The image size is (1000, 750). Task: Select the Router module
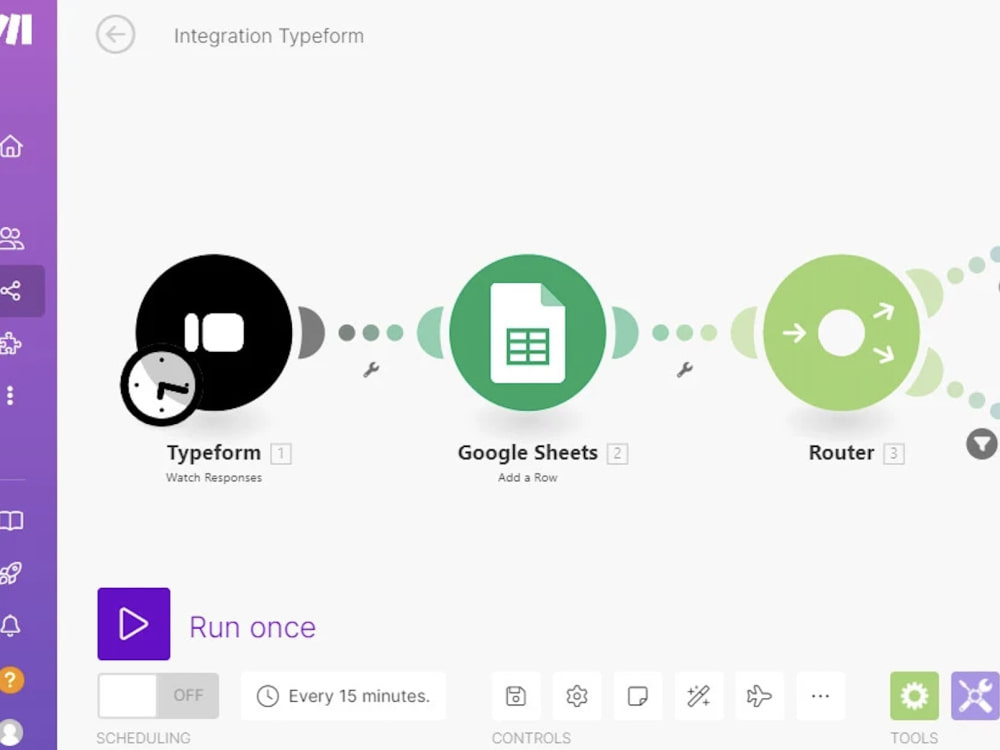pyautogui.click(x=841, y=332)
